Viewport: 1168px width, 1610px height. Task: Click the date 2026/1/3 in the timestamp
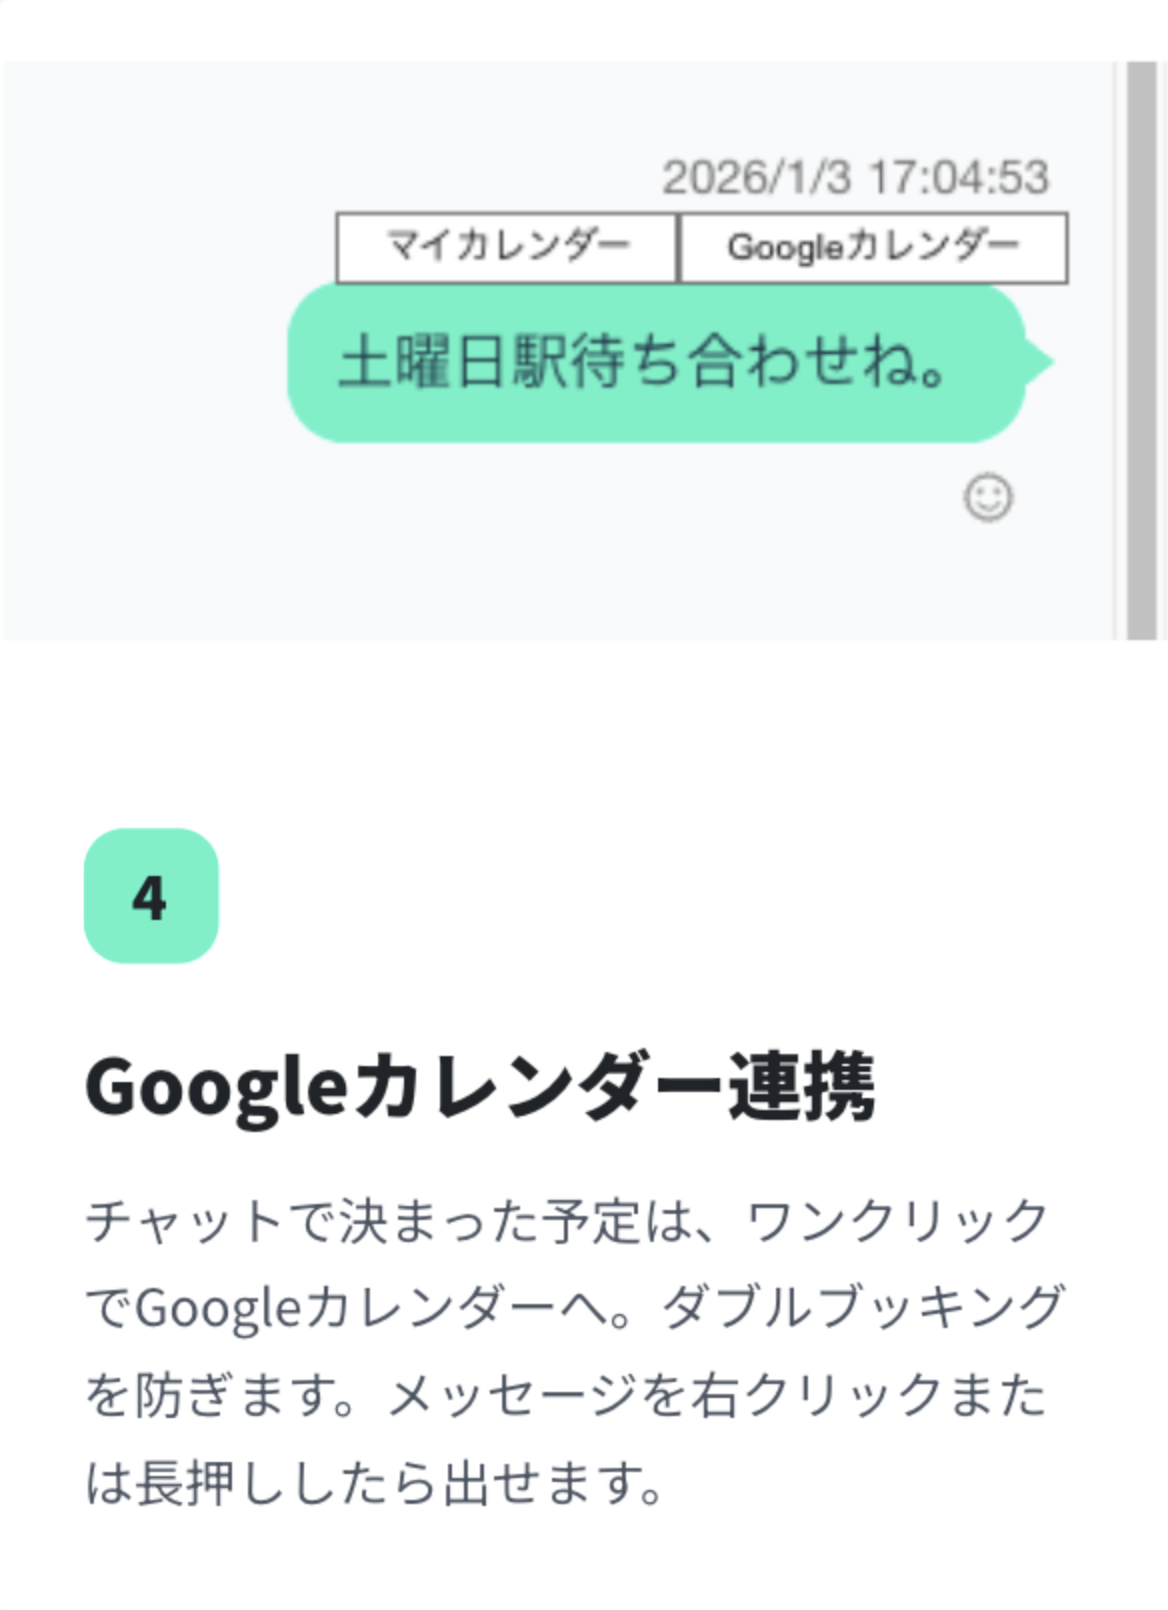coord(756,178)
